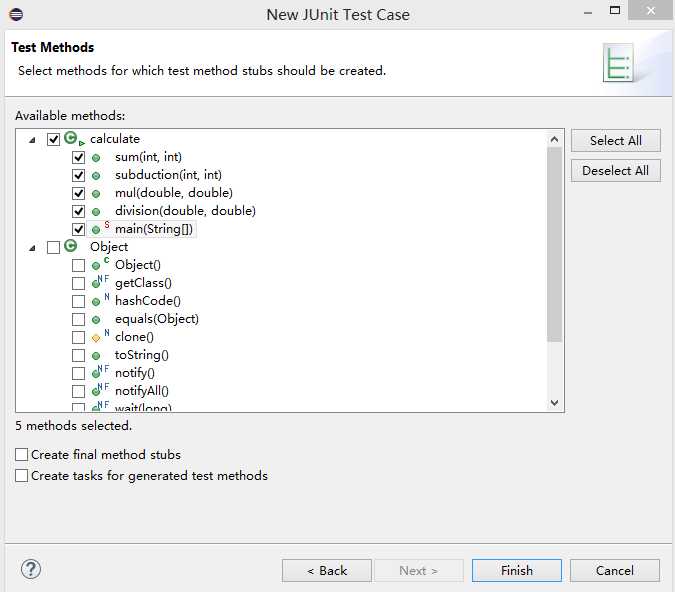Click the methods list scrollbar thumb
This screenshot has height=592, width=675.
tap(554, 244)
